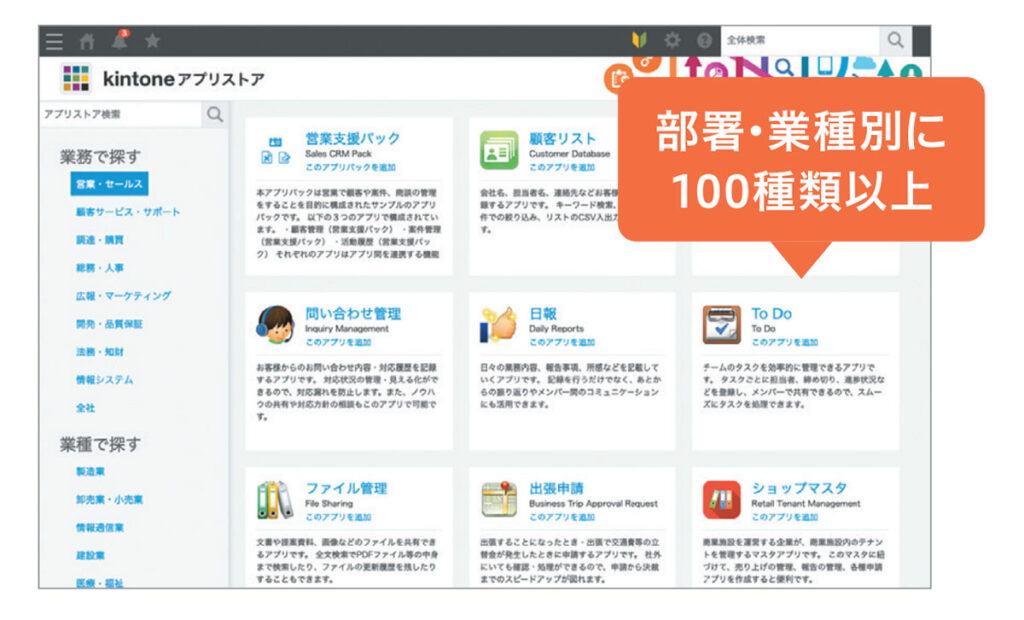Screen dimensions: 1024x620
Task: Open the gear settings menu
Action: point(673,41)
